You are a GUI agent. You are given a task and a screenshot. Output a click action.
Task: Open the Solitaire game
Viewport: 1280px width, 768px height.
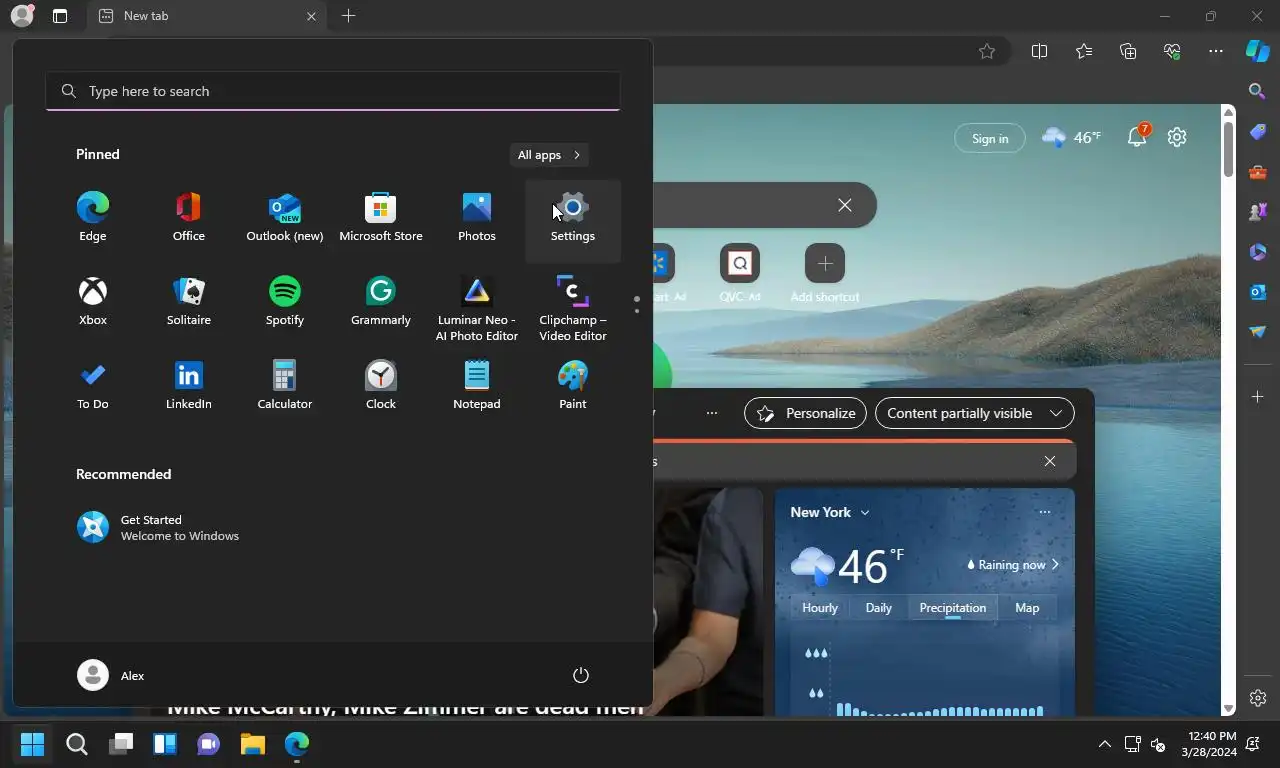(x=189, y=303)
